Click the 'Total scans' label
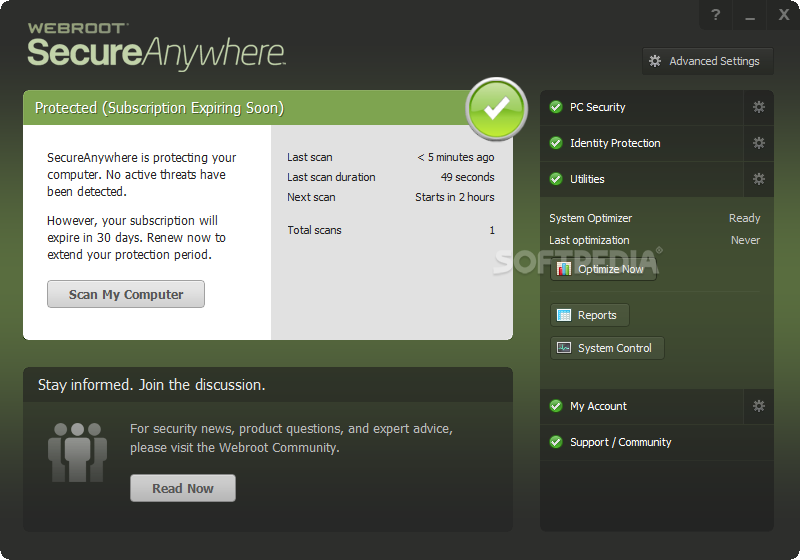The width and height of the screenshot is (800, 560). 314,230
